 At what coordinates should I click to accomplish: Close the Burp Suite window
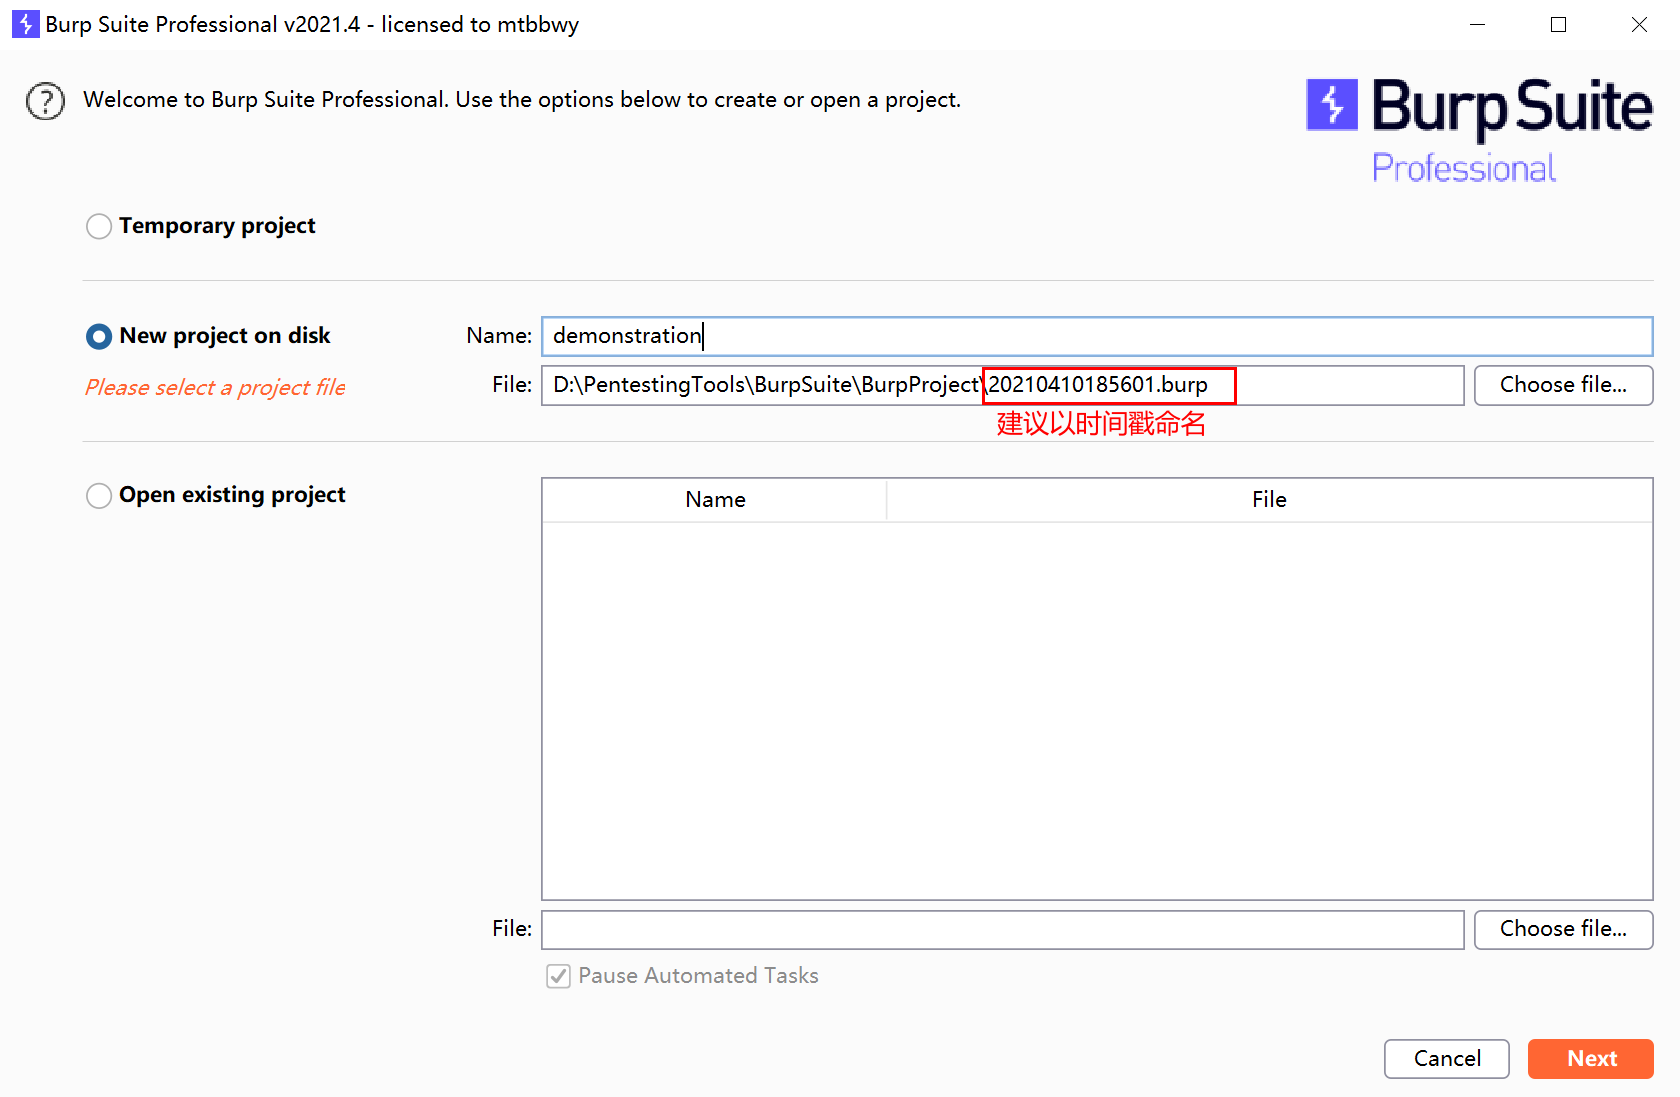pyautogui.click(x=1639, y=24)
